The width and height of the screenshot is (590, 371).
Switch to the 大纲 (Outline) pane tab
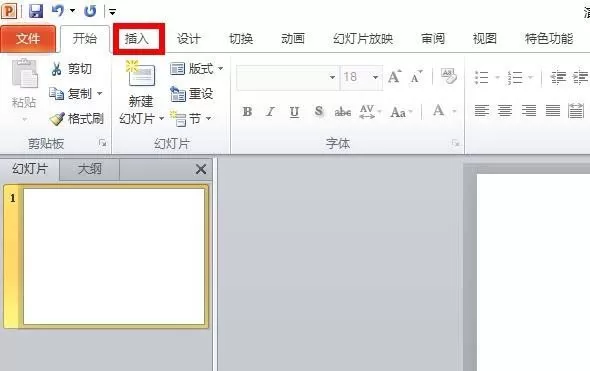[90, 169]
